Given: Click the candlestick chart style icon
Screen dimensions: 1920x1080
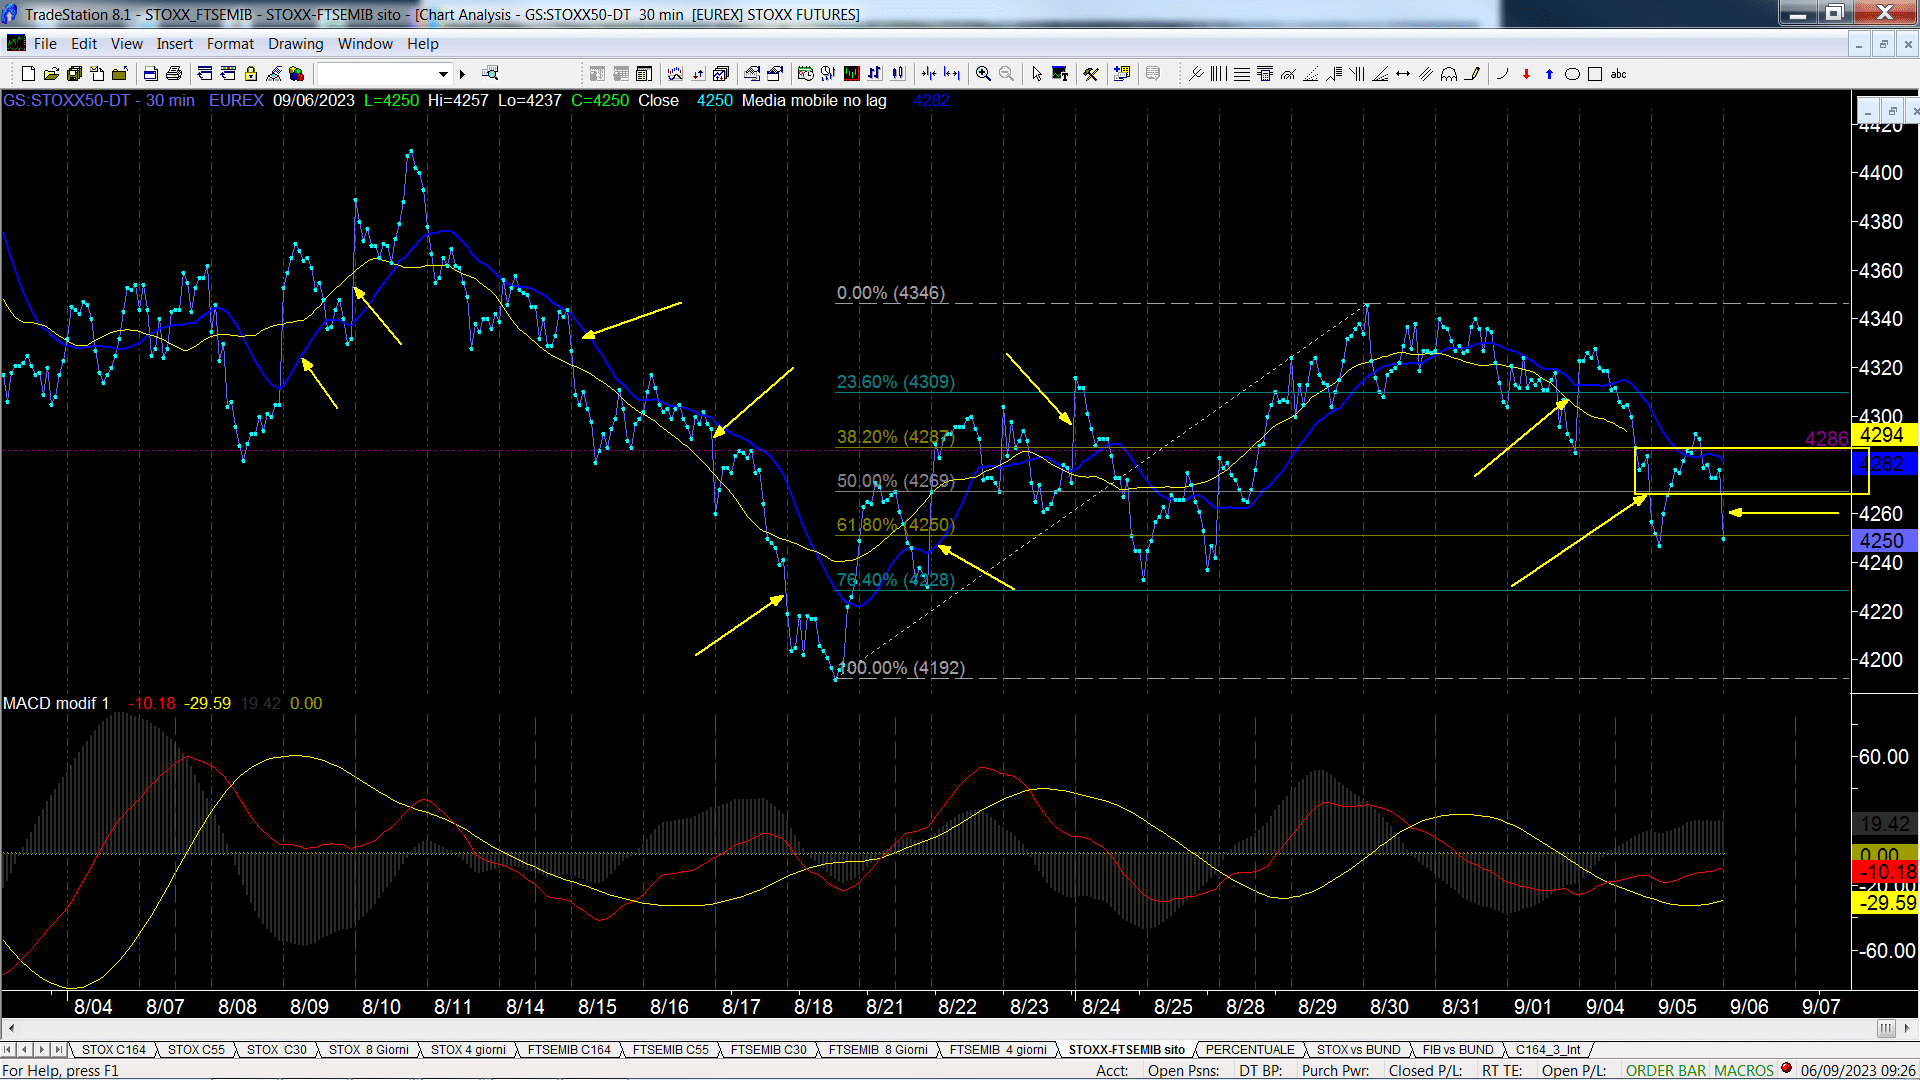Looking at the screenshot, I should point(898,74).
